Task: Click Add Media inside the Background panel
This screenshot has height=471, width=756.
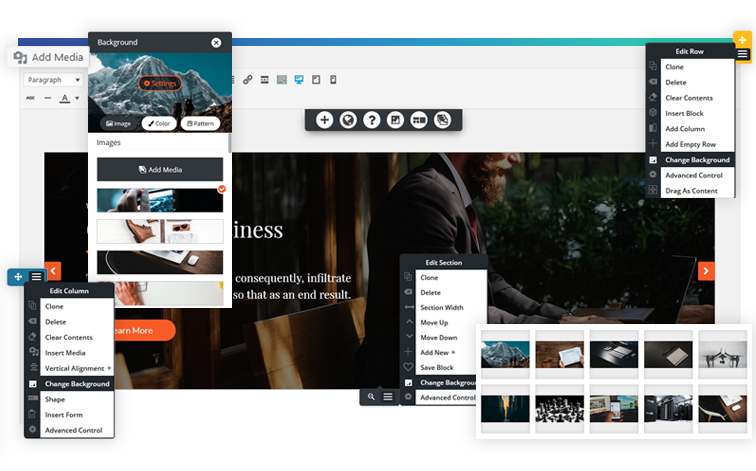Action: (160, 170)
